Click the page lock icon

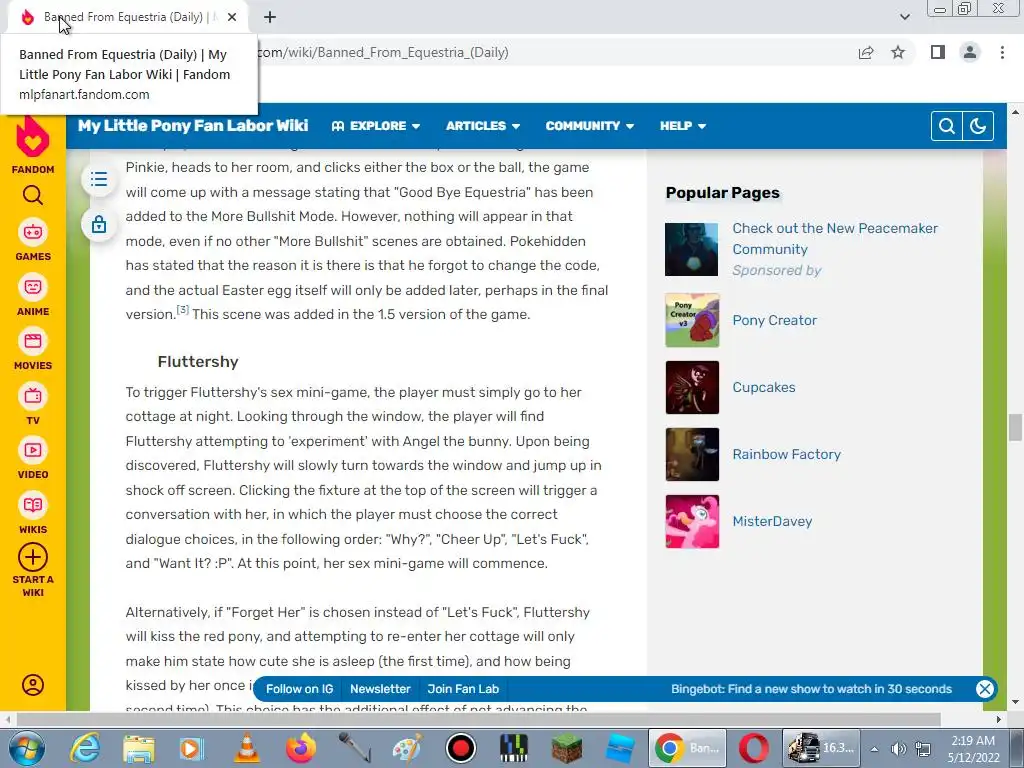click(99, 225)
